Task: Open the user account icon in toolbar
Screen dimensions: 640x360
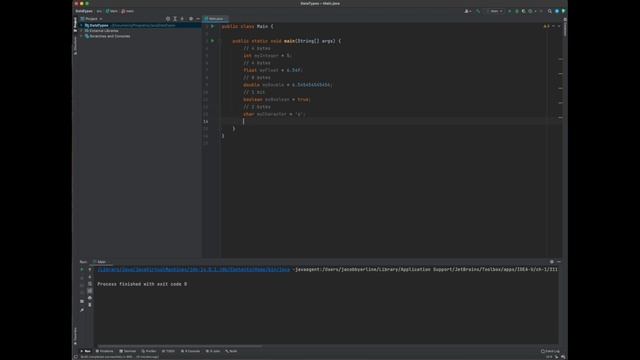Action: pos(467,11)
